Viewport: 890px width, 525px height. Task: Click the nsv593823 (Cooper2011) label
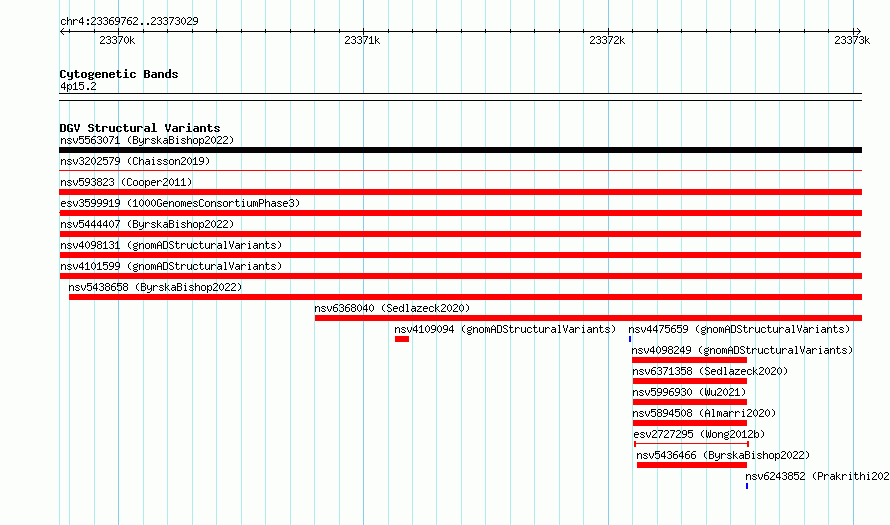[x=126, y=182]
